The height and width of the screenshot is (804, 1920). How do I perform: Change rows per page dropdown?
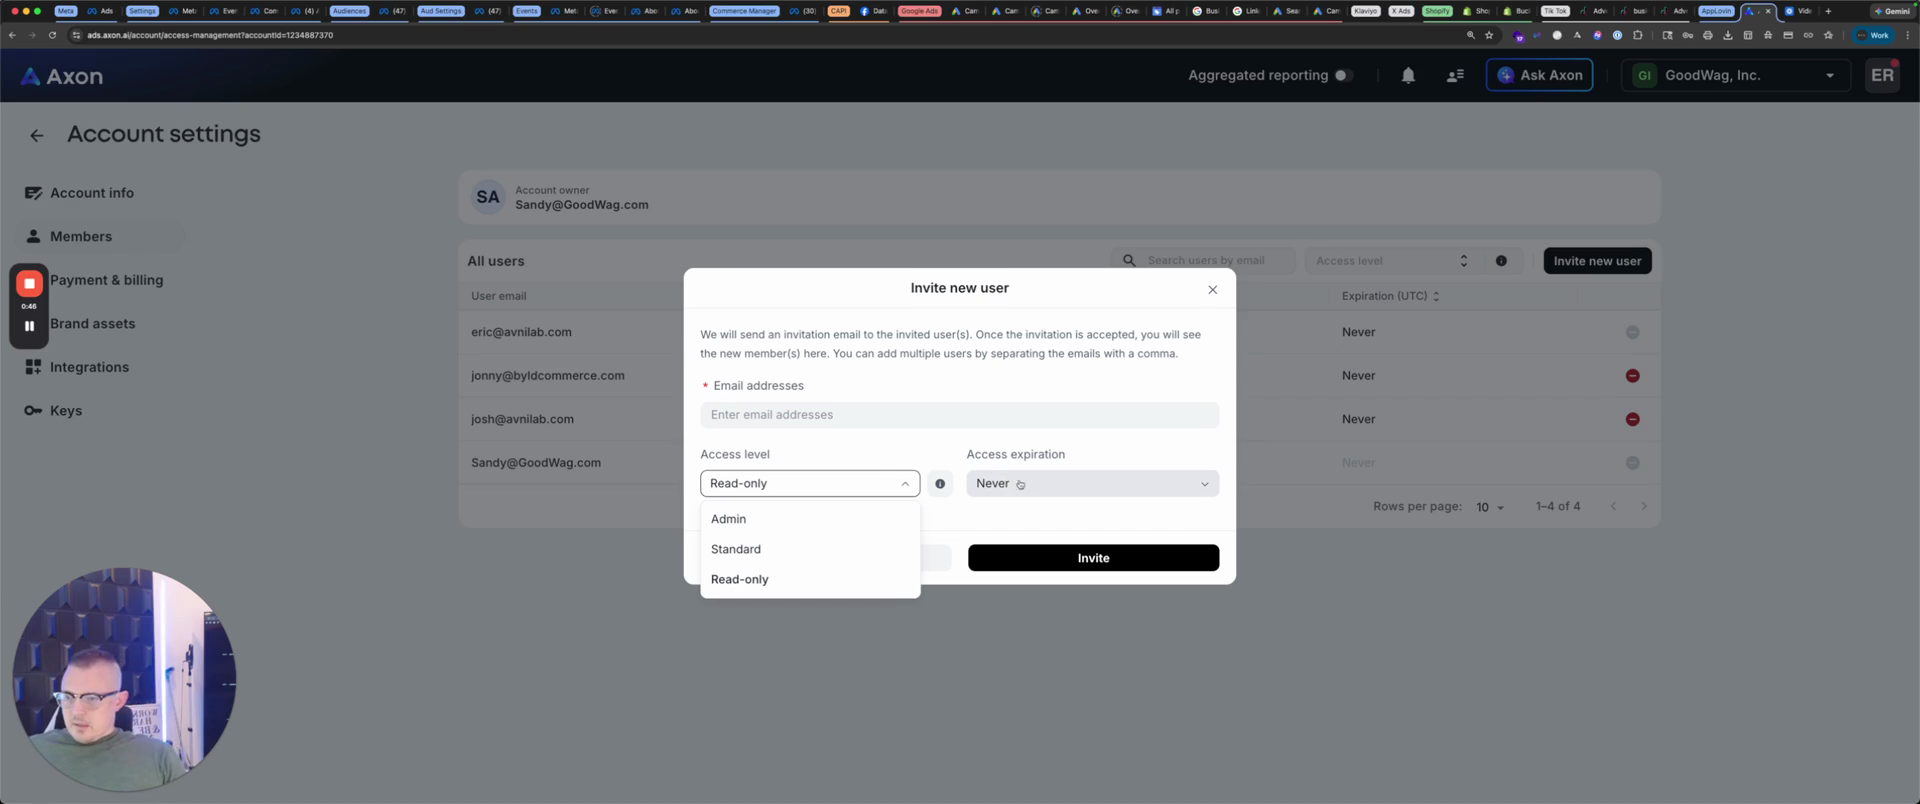point(1489,507)
